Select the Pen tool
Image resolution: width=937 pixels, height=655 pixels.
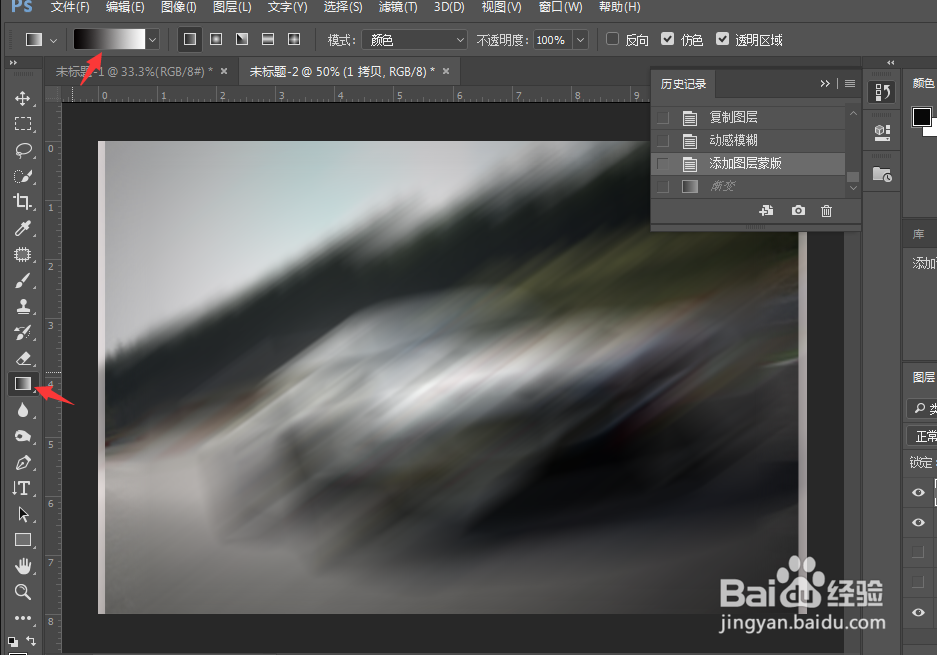coord(23,462)
